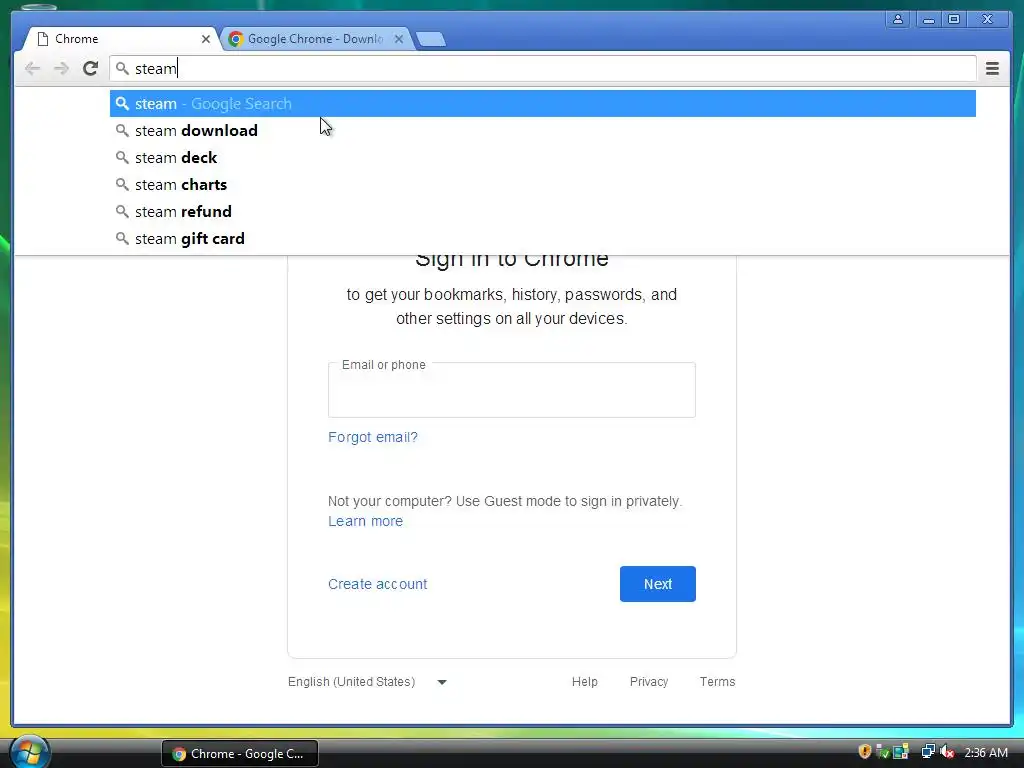Image resolution: width=1024 pixels, height=768 pixels.
Task: Click the Forgot email? link
Action: (x=372, y=437)
